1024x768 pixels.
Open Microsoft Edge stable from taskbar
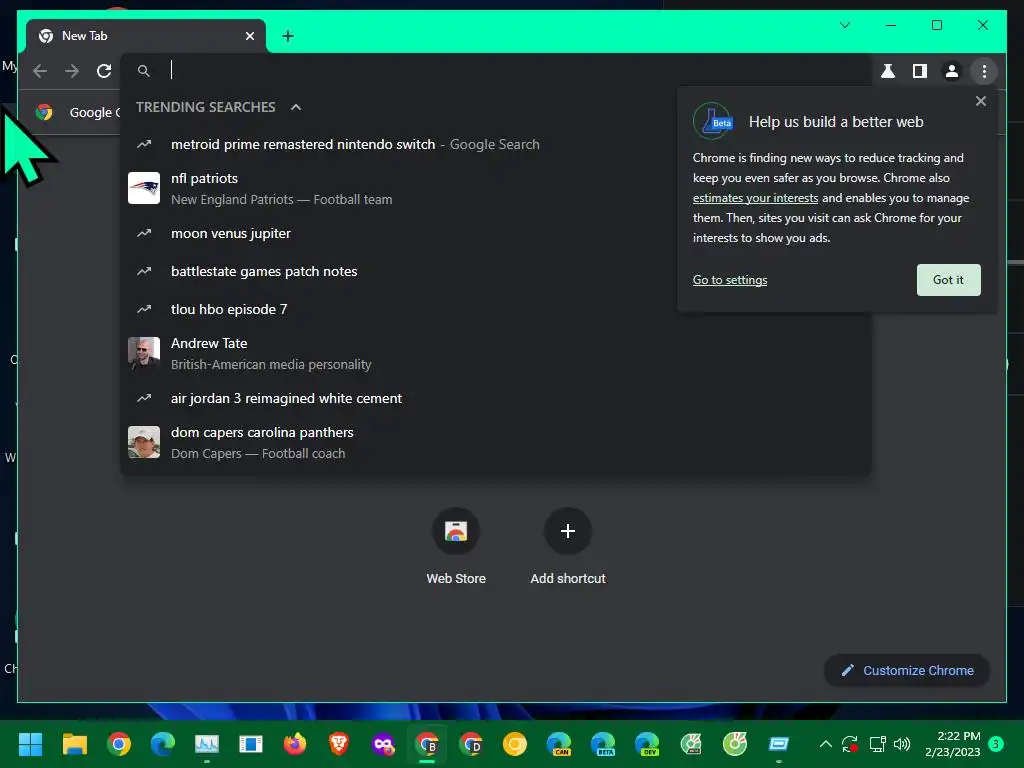point(163,744)
